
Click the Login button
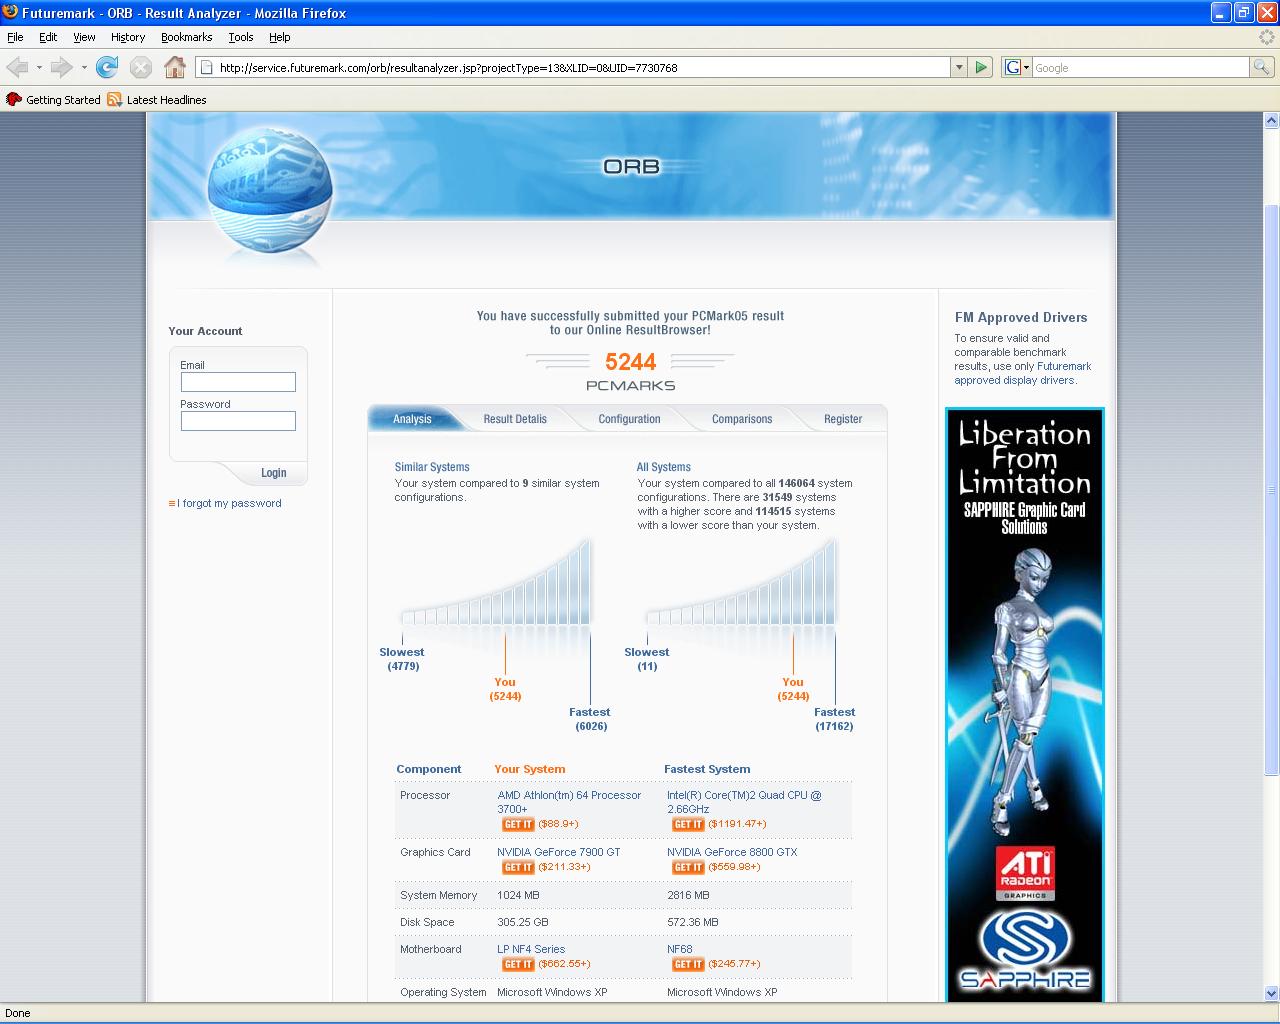pos(274,473)
